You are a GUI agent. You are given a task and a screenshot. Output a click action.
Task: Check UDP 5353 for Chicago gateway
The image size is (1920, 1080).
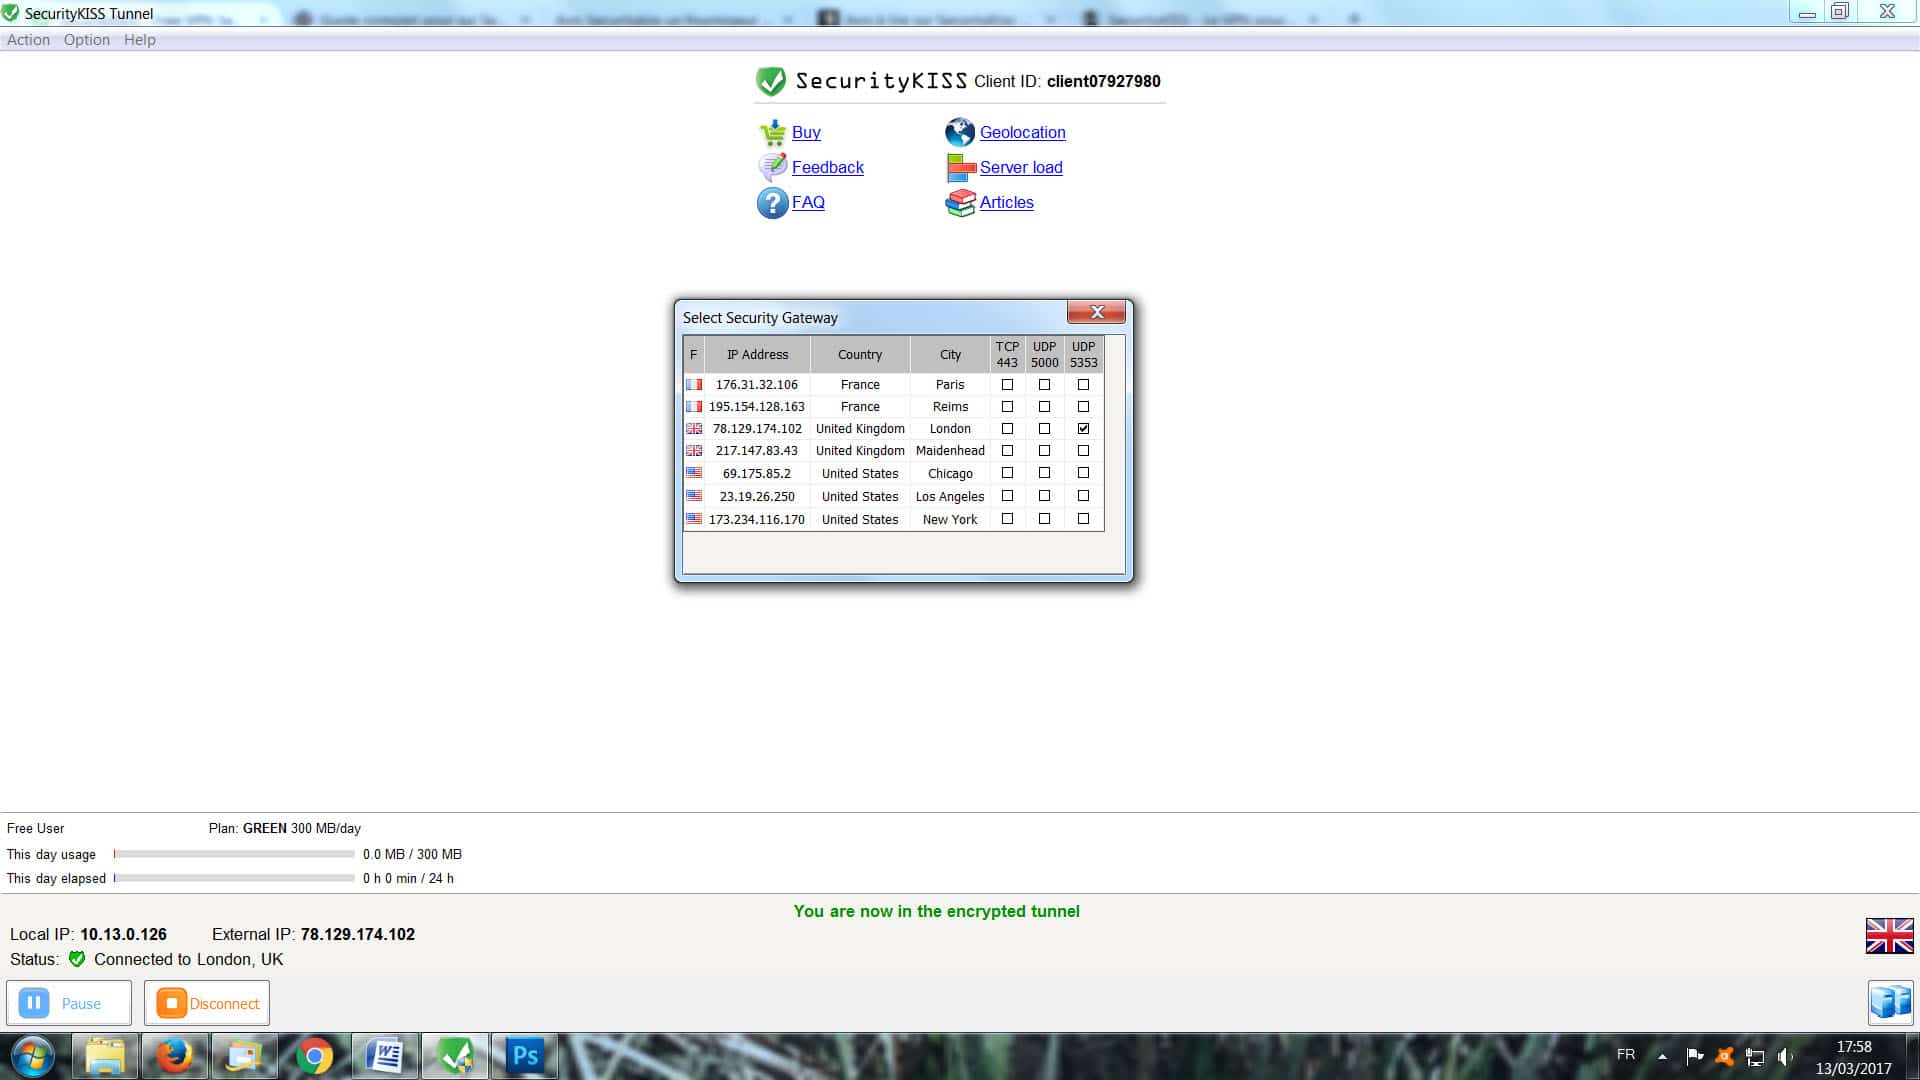pyautogui.click(x=1083, y=473)
